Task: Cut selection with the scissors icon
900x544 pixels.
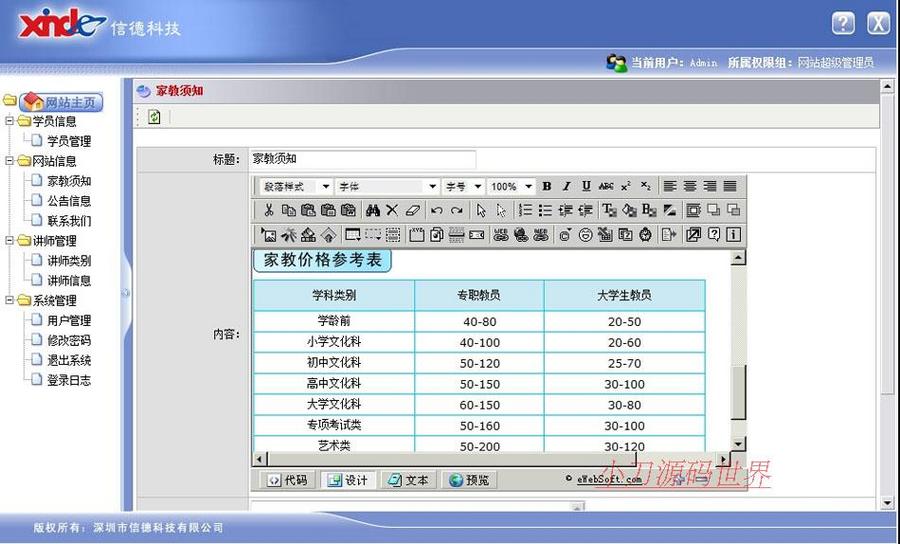Action: coord(269,211)
